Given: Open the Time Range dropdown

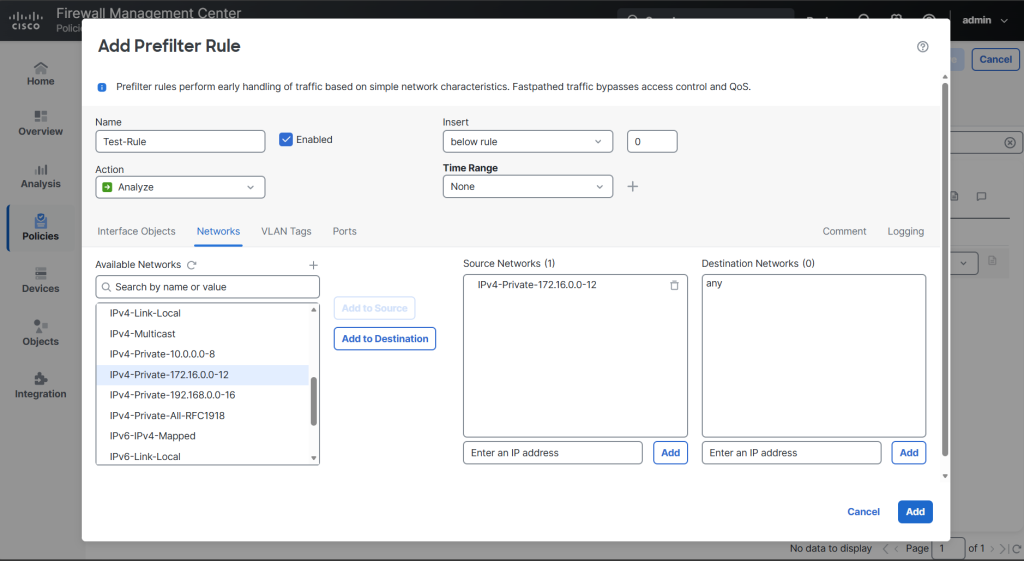Looking at the screenshot, I should (528, 186).
